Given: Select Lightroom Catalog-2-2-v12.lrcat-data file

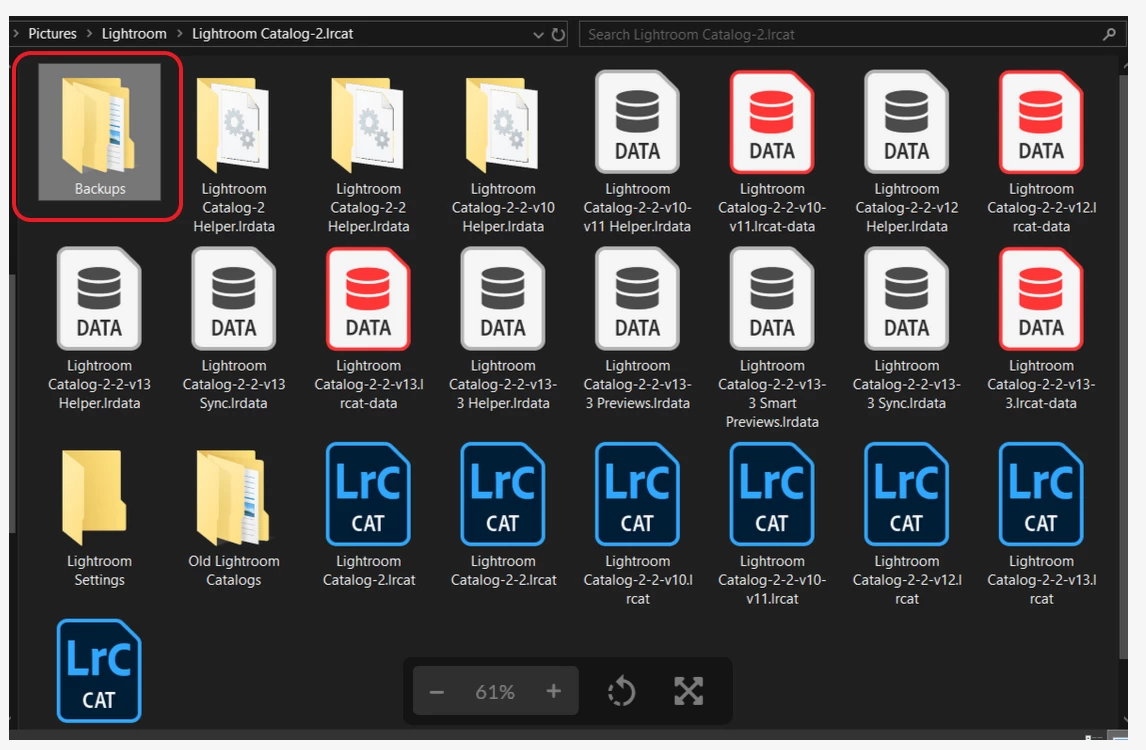Looking at the screenshot, I should point(1041,153).
